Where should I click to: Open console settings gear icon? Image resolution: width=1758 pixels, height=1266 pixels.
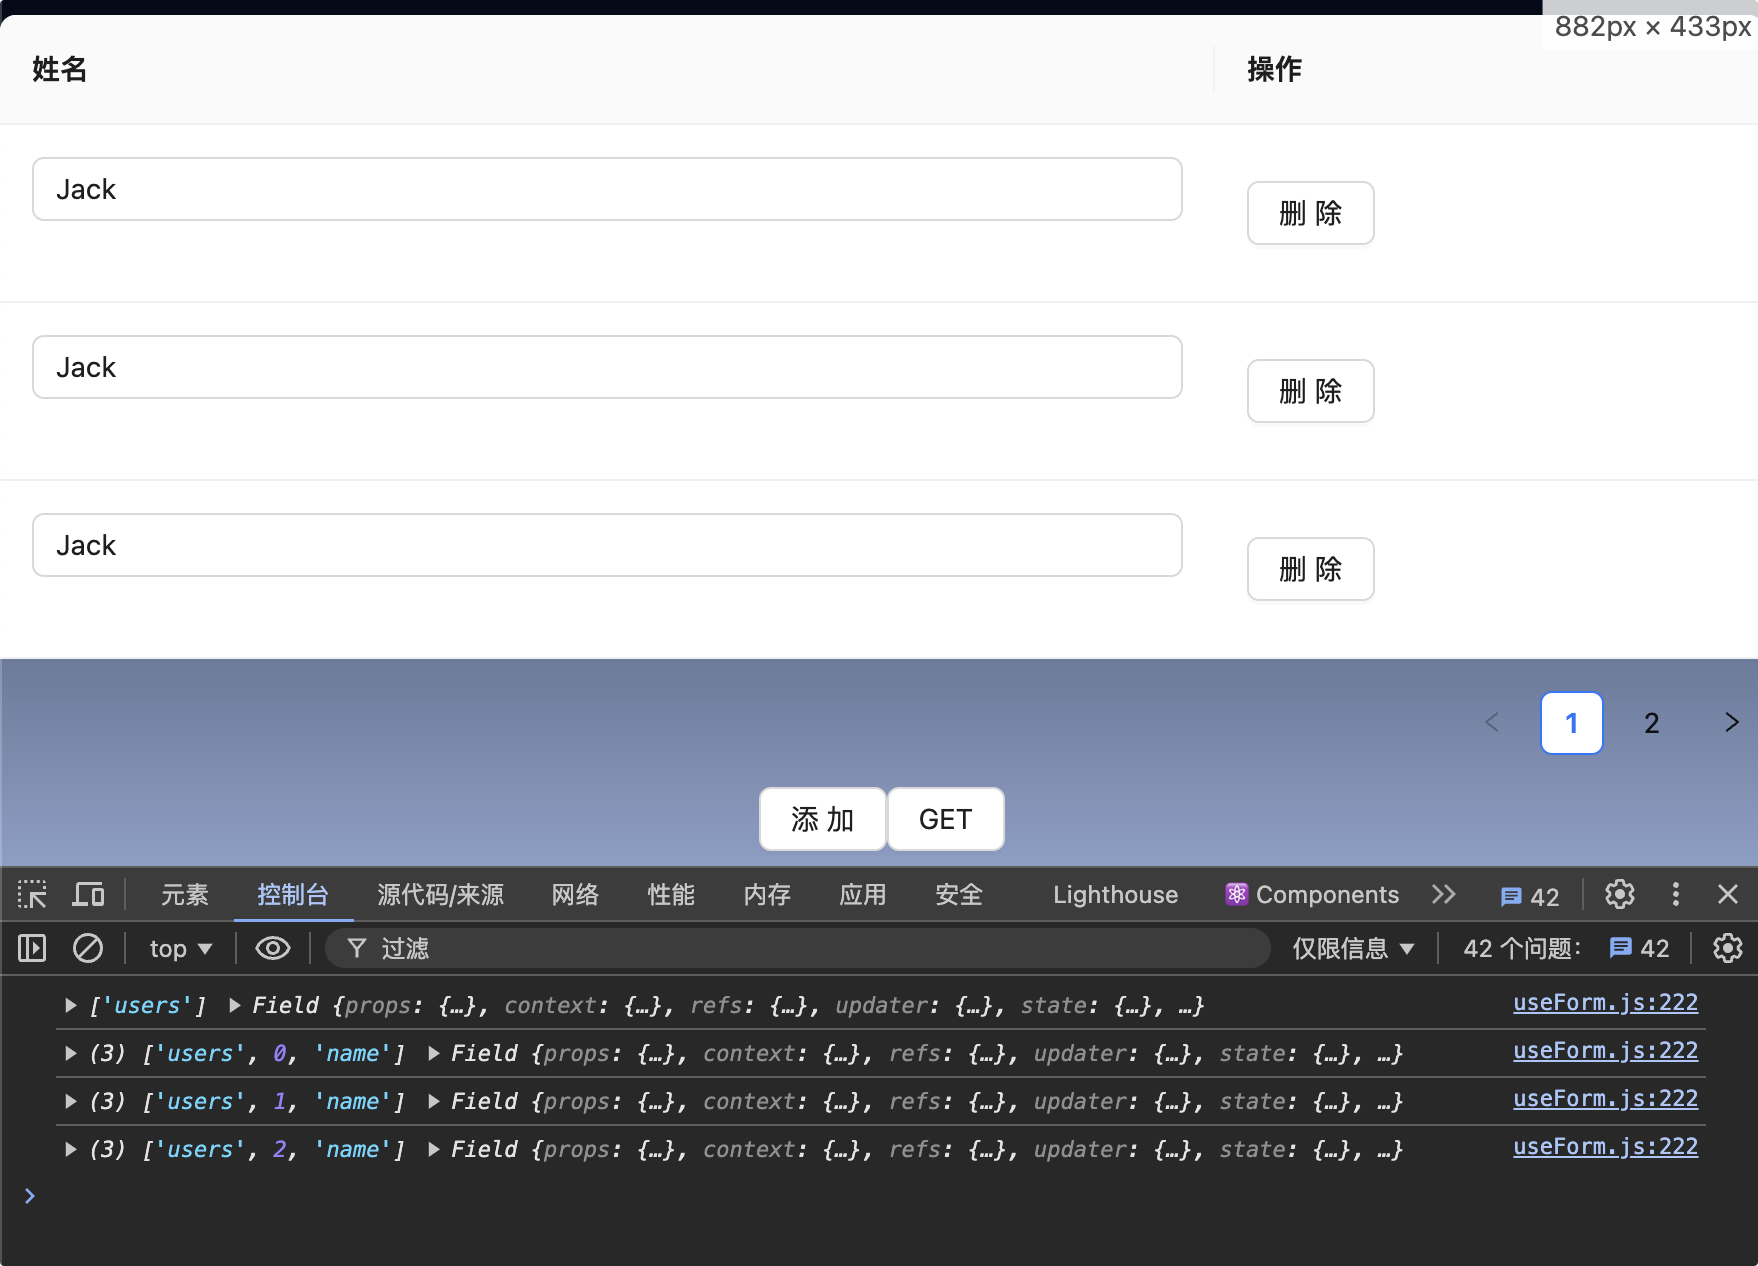coord(1727,948)
